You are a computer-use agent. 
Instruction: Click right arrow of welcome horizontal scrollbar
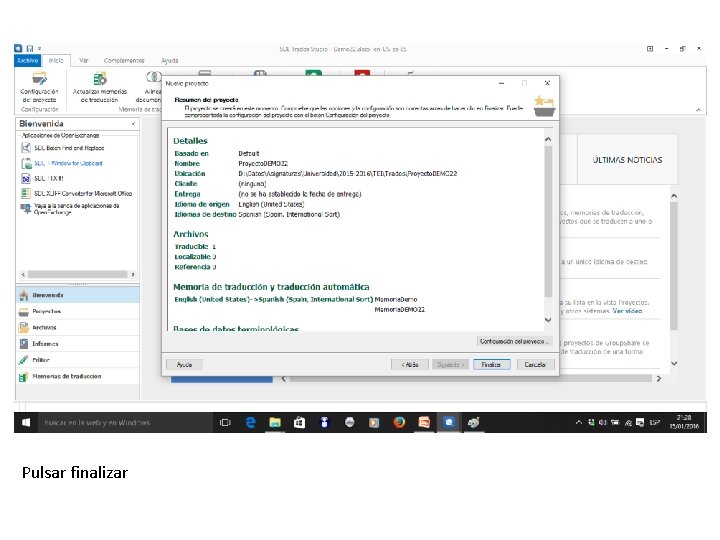point(659,379)
